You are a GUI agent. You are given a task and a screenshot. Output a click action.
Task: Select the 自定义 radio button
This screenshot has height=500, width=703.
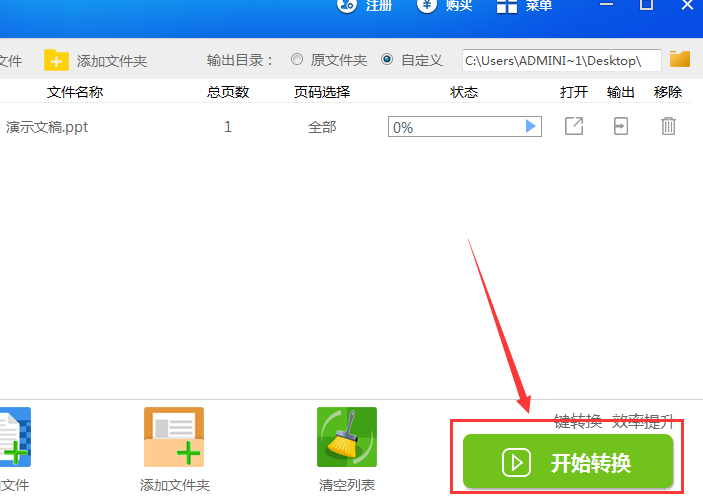(387, 60)
